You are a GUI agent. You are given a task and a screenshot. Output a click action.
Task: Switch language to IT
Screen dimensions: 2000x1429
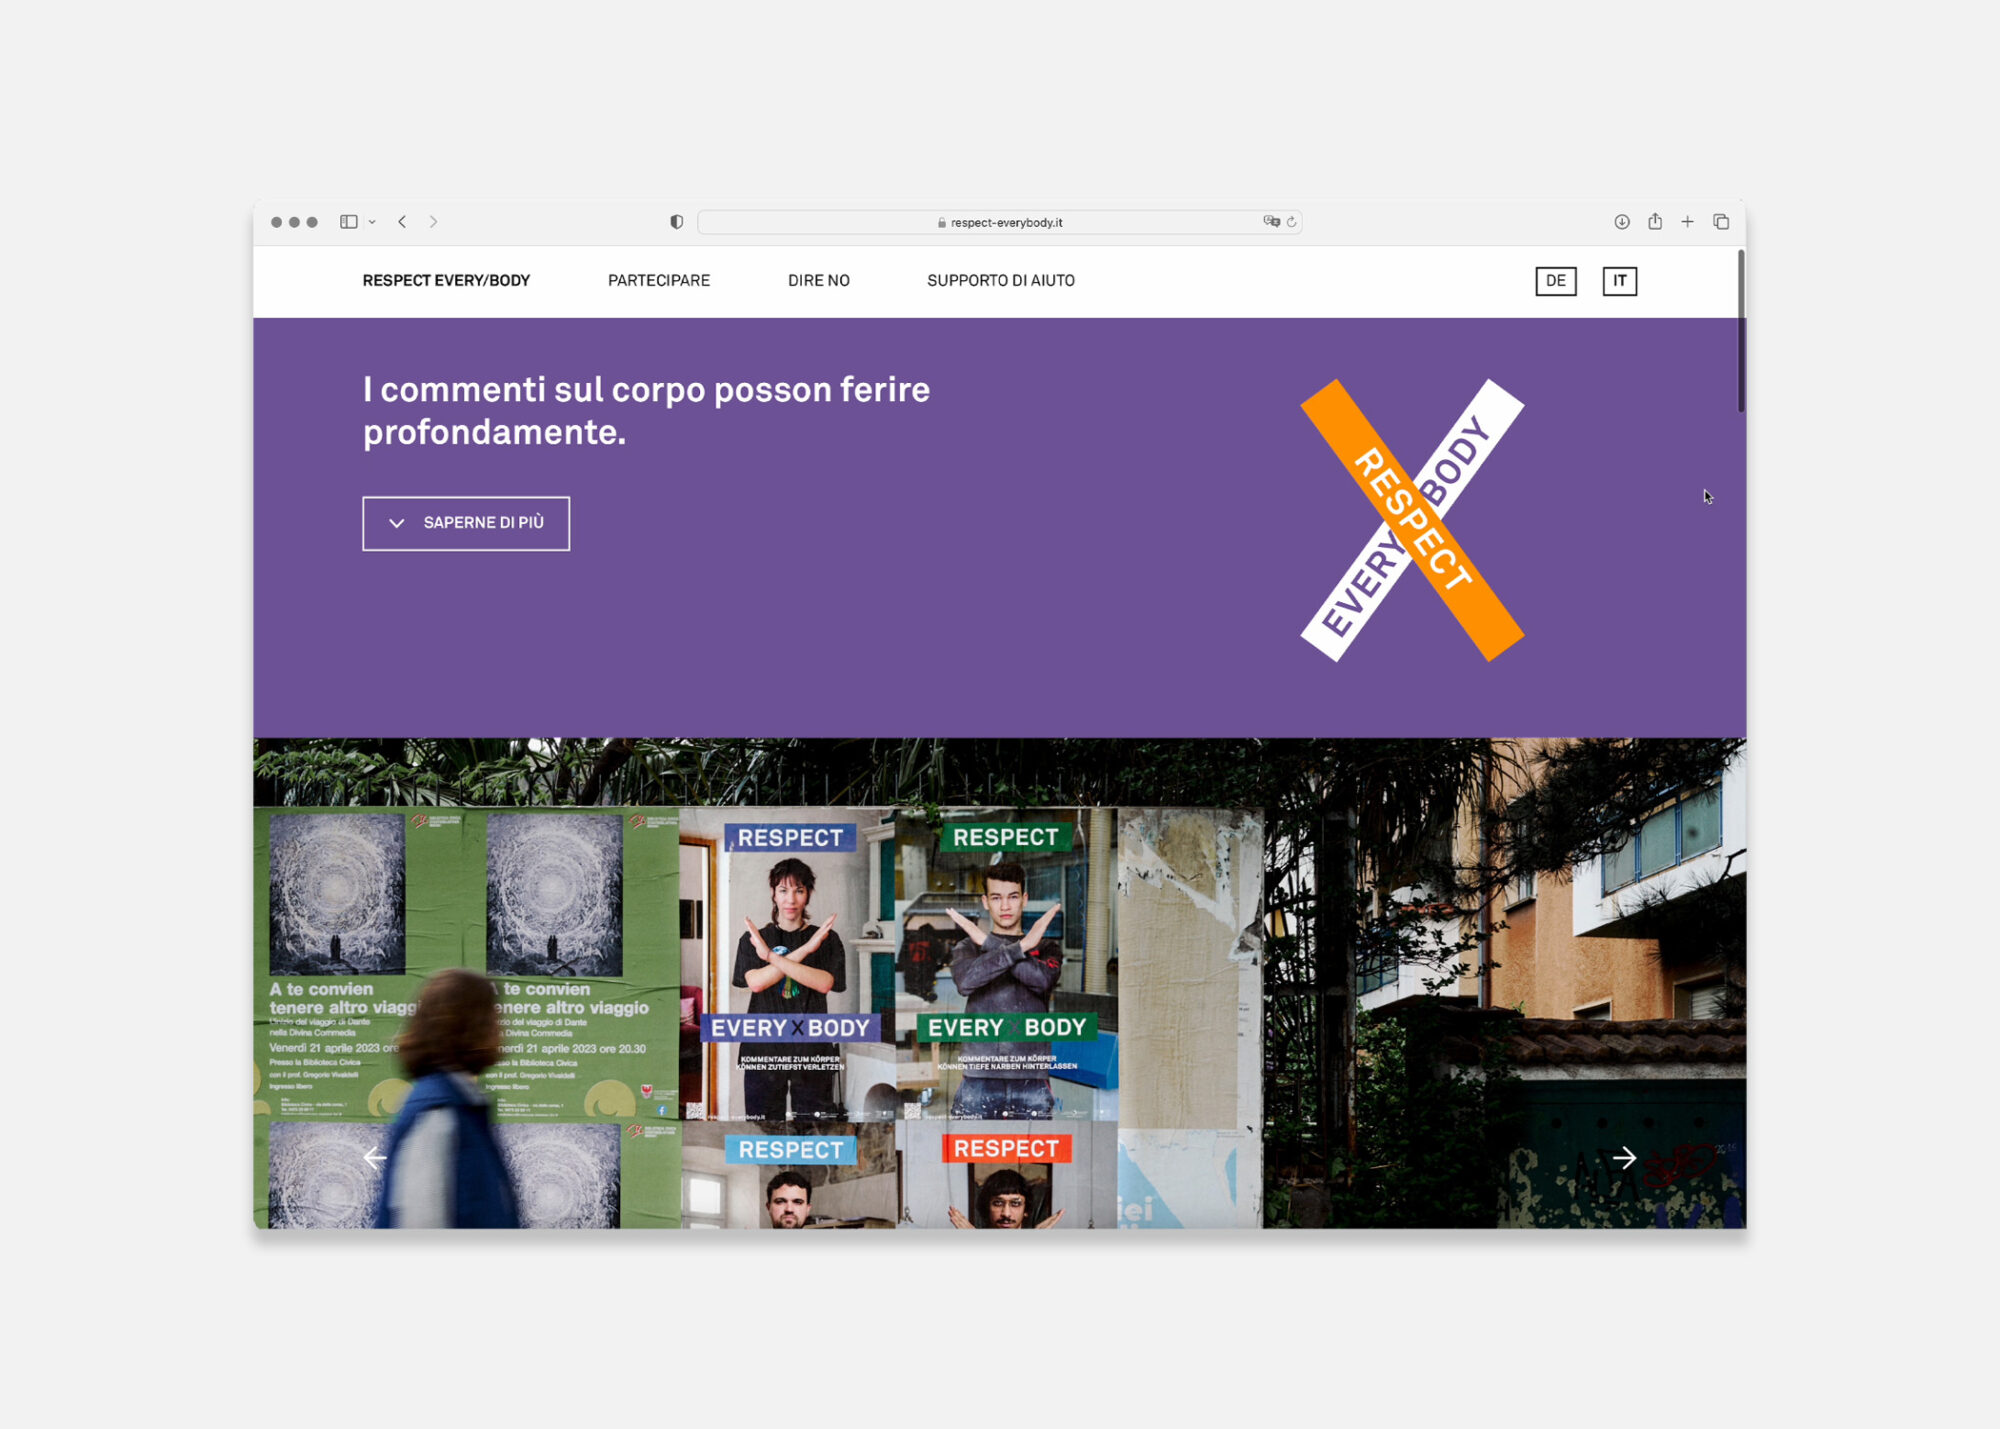coord(1619,281)
